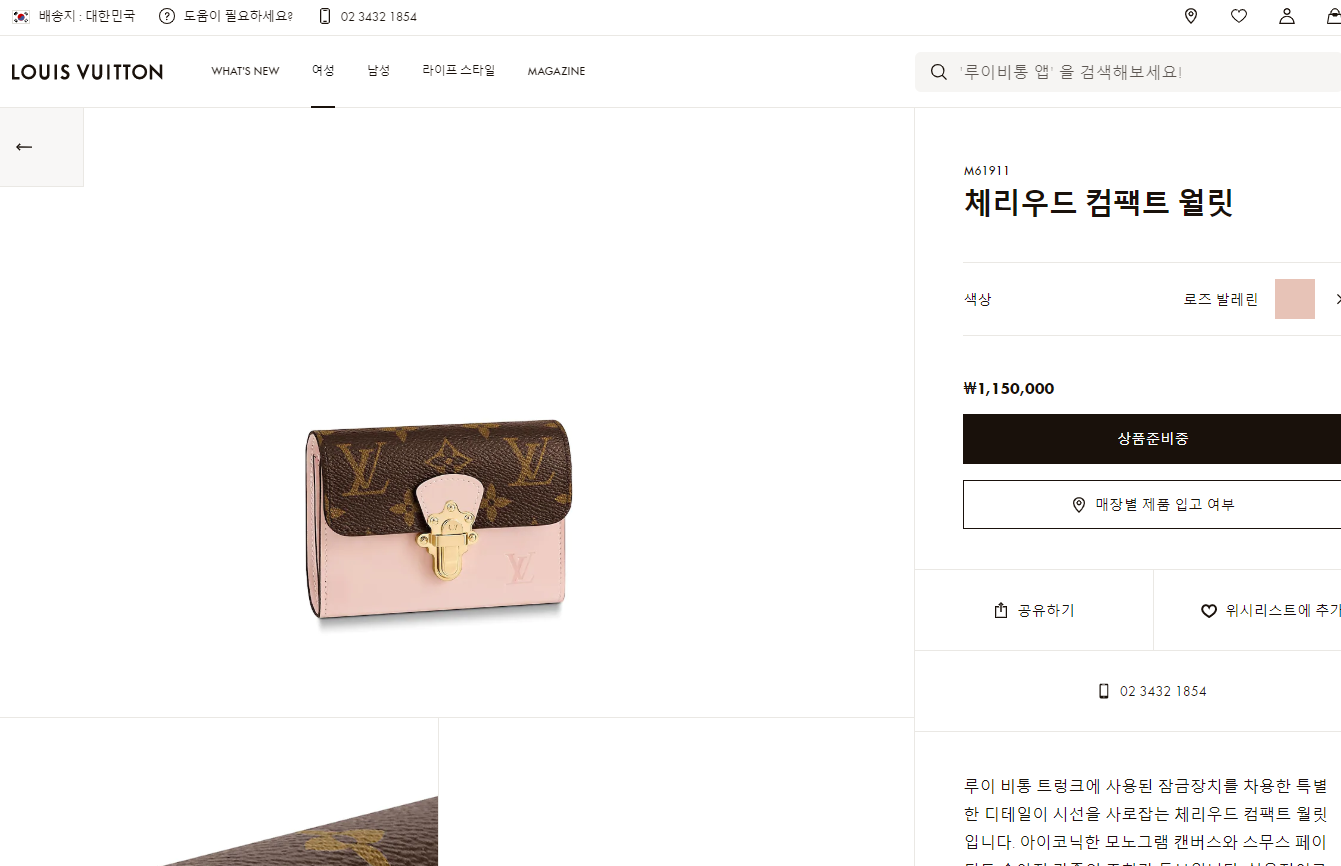Screen dimensions: 1341x866
Task: Click the share icon next to 공유하기
Action: (x=1001, y=610)
